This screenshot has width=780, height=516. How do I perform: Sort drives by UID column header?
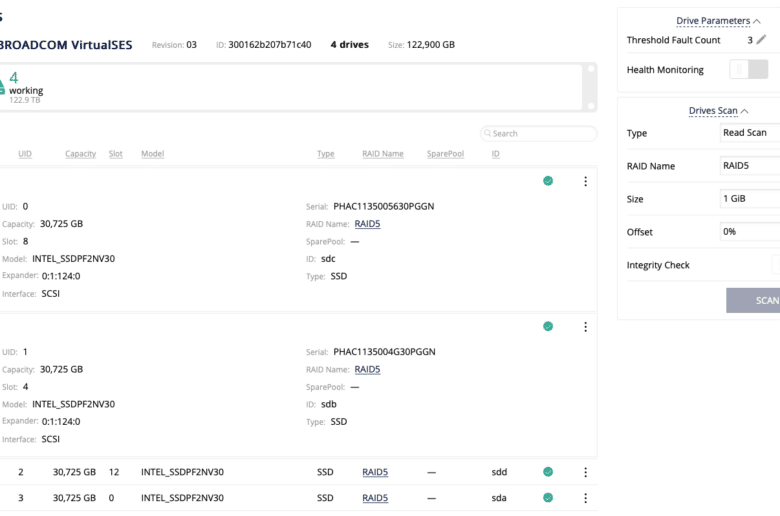coord(25,154)
